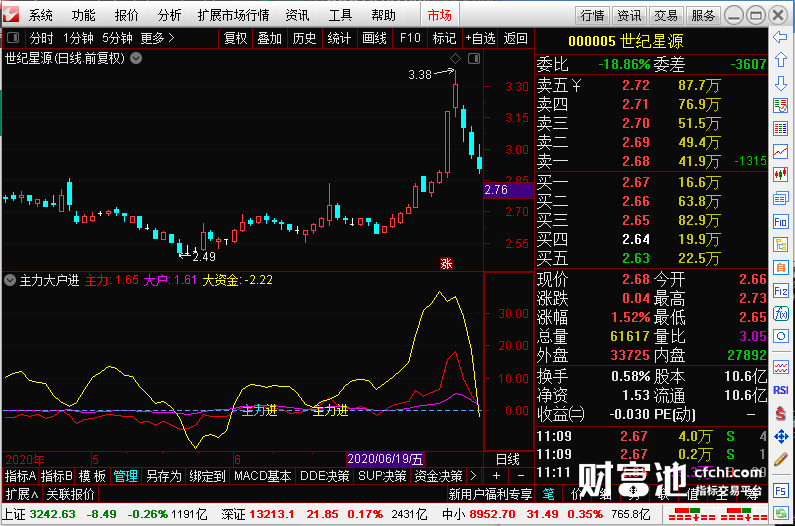The width and height of the screenshot is (795, 526).
Task: Switch to 1分钟 period
Action: point(78,38)
